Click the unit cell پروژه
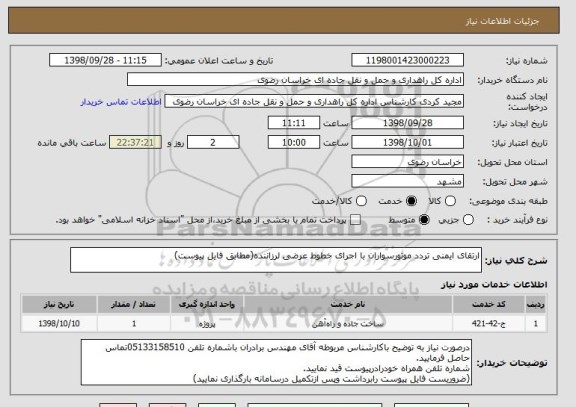 pos(207,324)
